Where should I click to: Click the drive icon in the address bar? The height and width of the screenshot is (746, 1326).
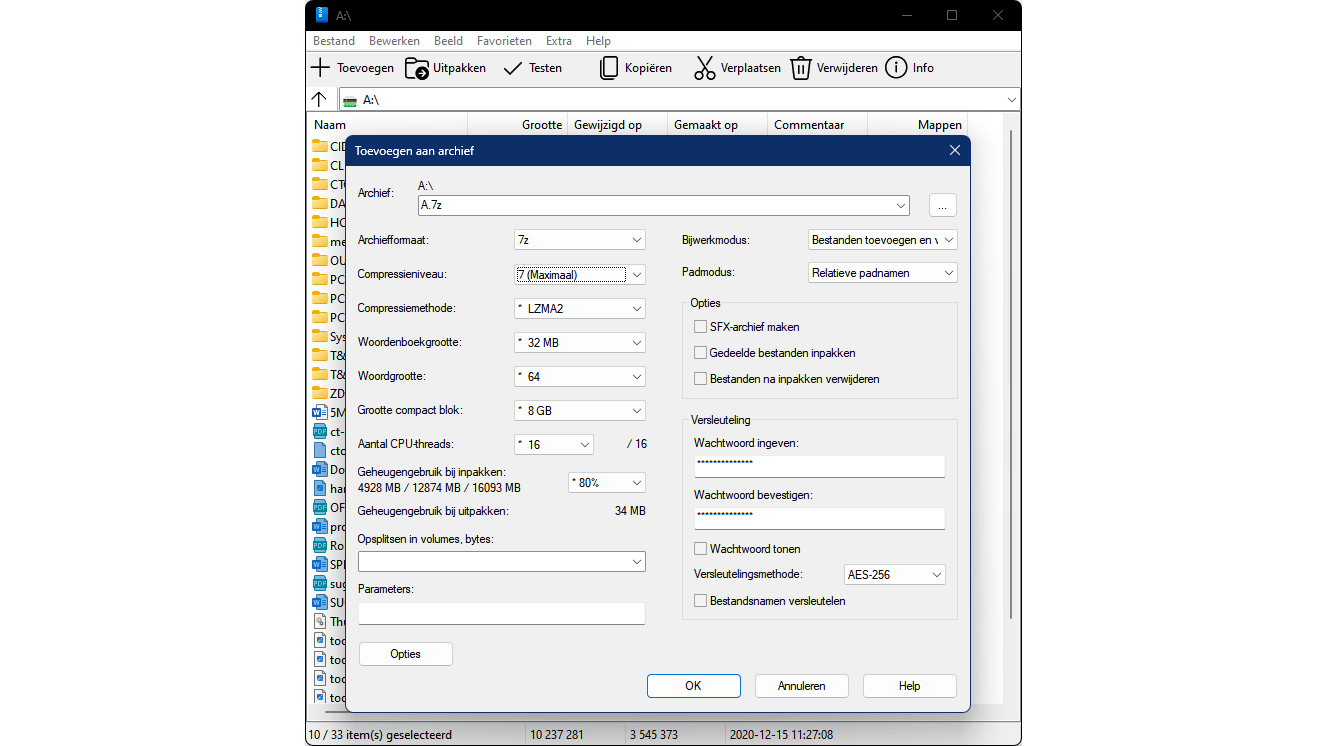[350, 100]
